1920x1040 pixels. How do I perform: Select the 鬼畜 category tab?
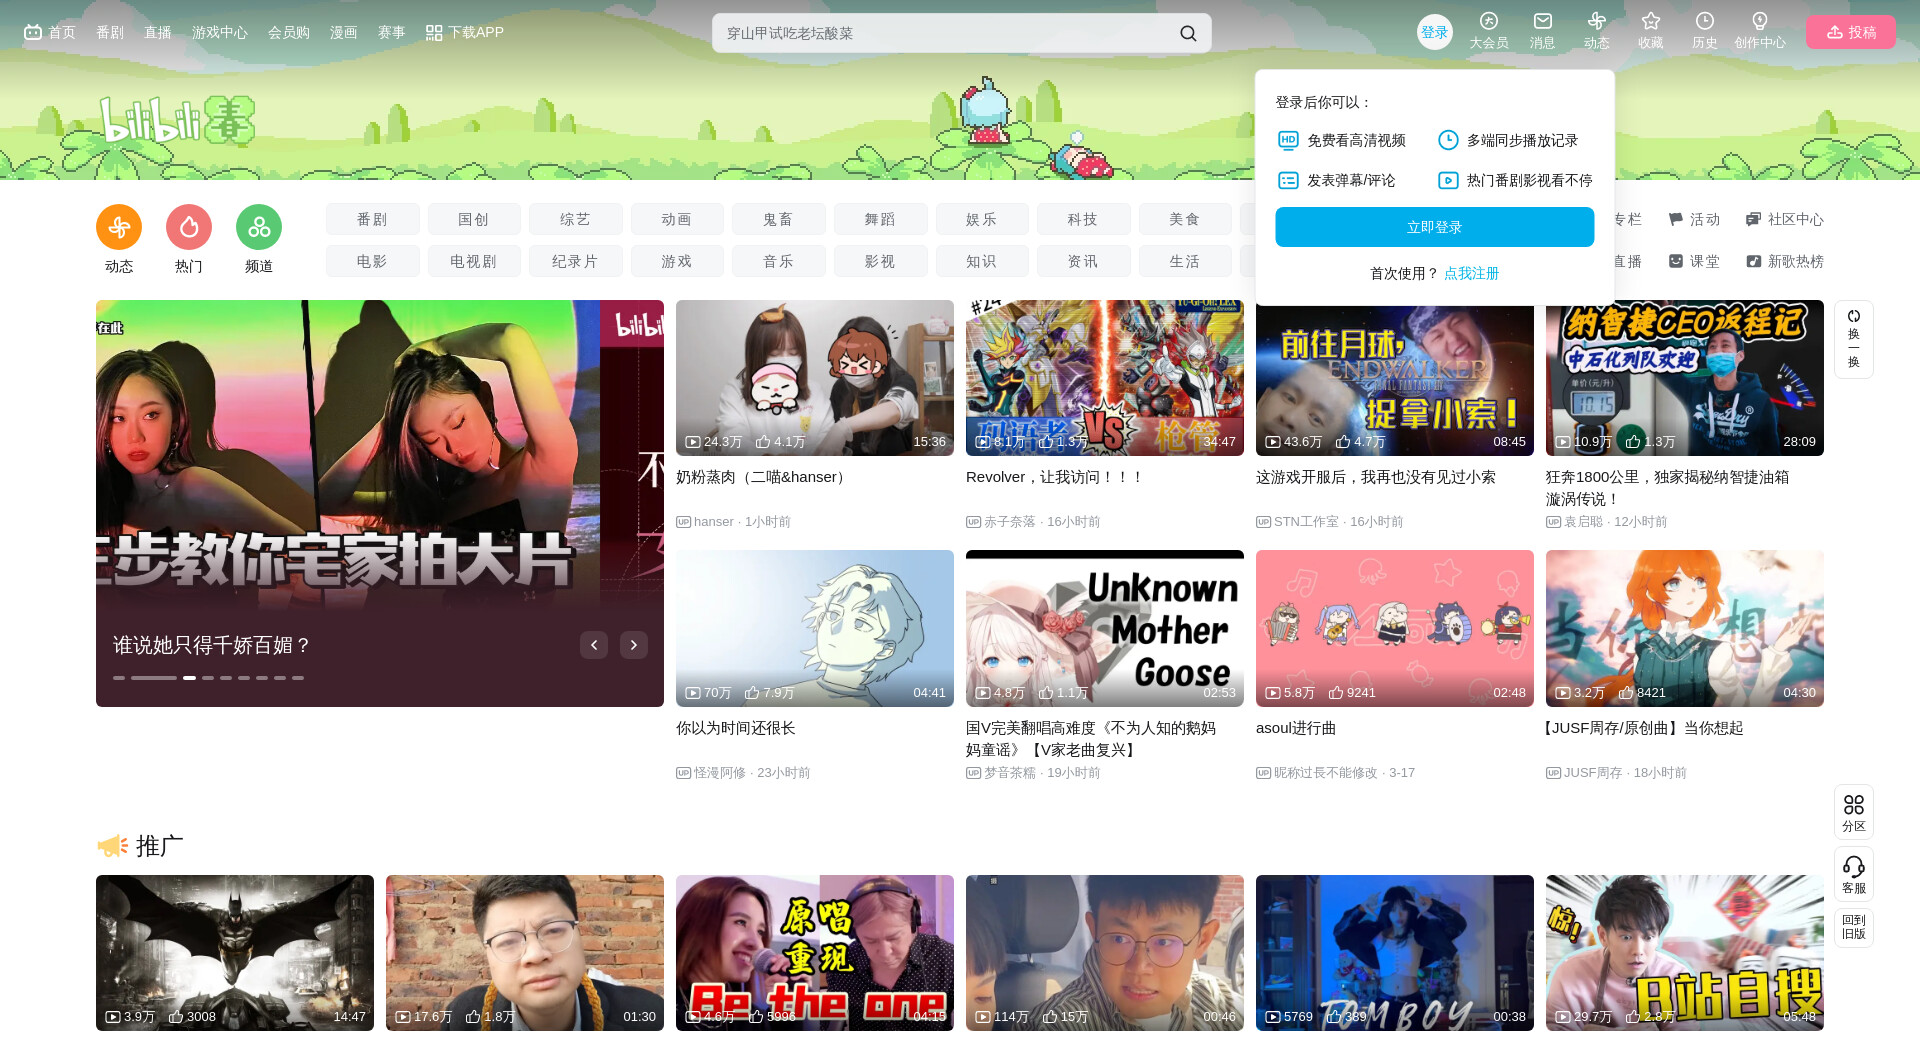[x=778, y=219]
